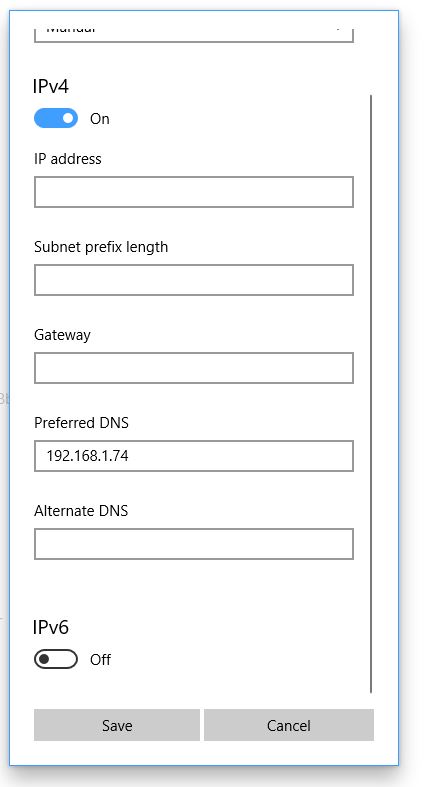Click the dialog's vertical scrollbar

click(x=371, y=394)
